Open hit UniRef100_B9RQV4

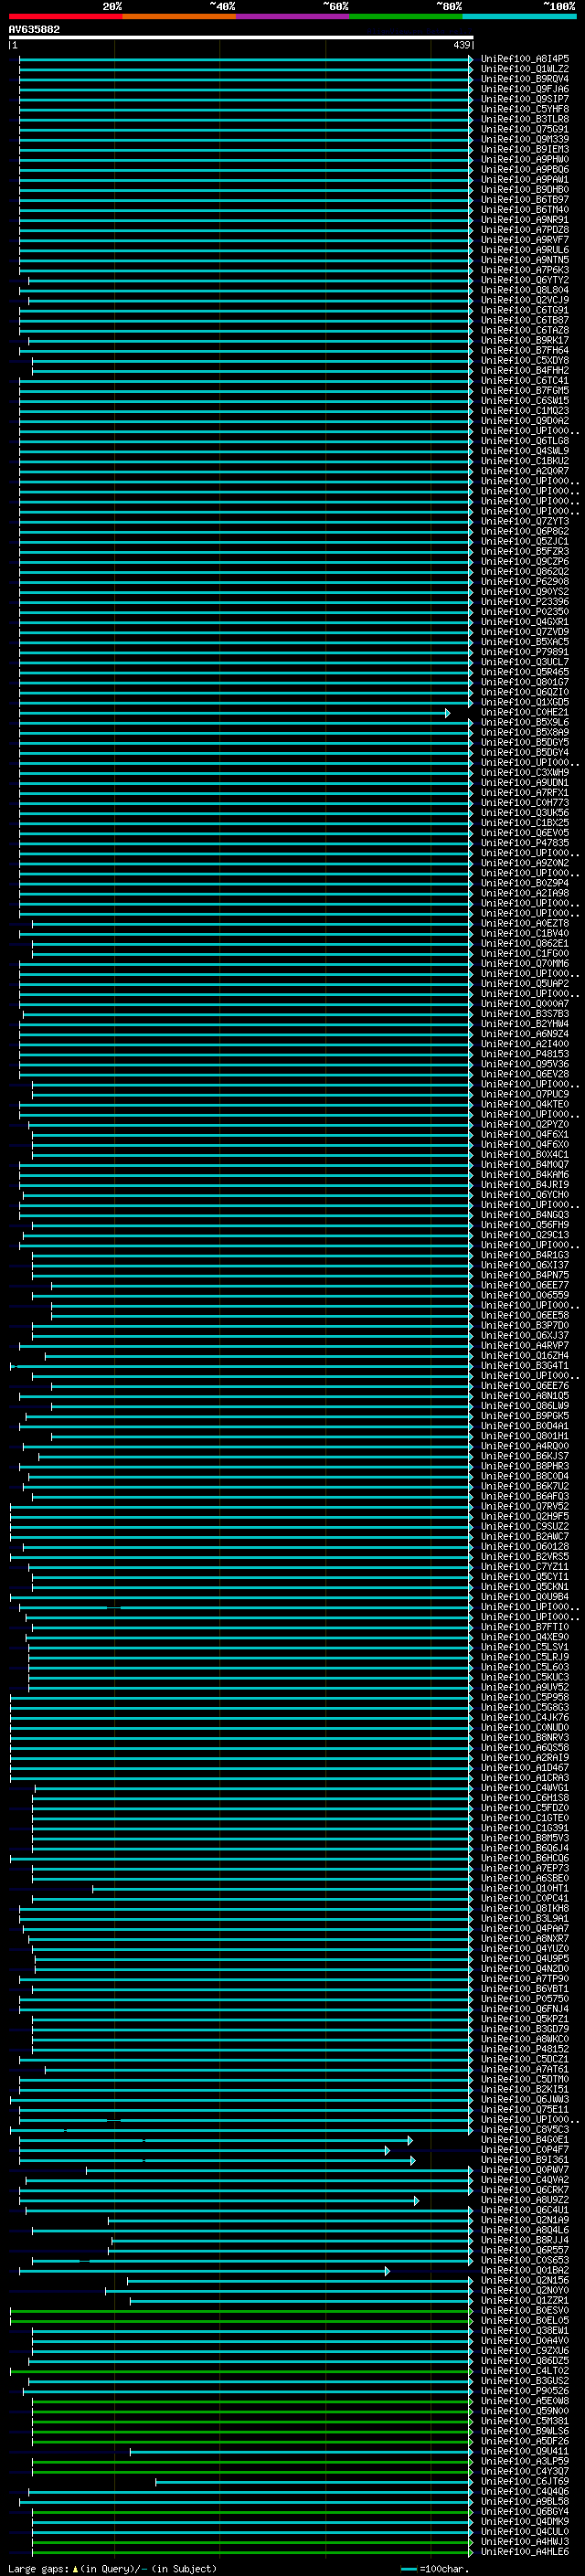tap(524, 79)
